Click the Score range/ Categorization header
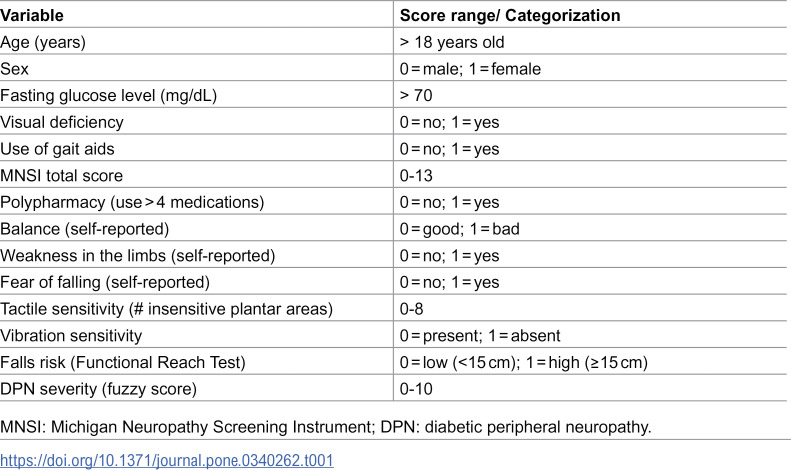This screenshot has width=791, height=470. pos(510,16)
